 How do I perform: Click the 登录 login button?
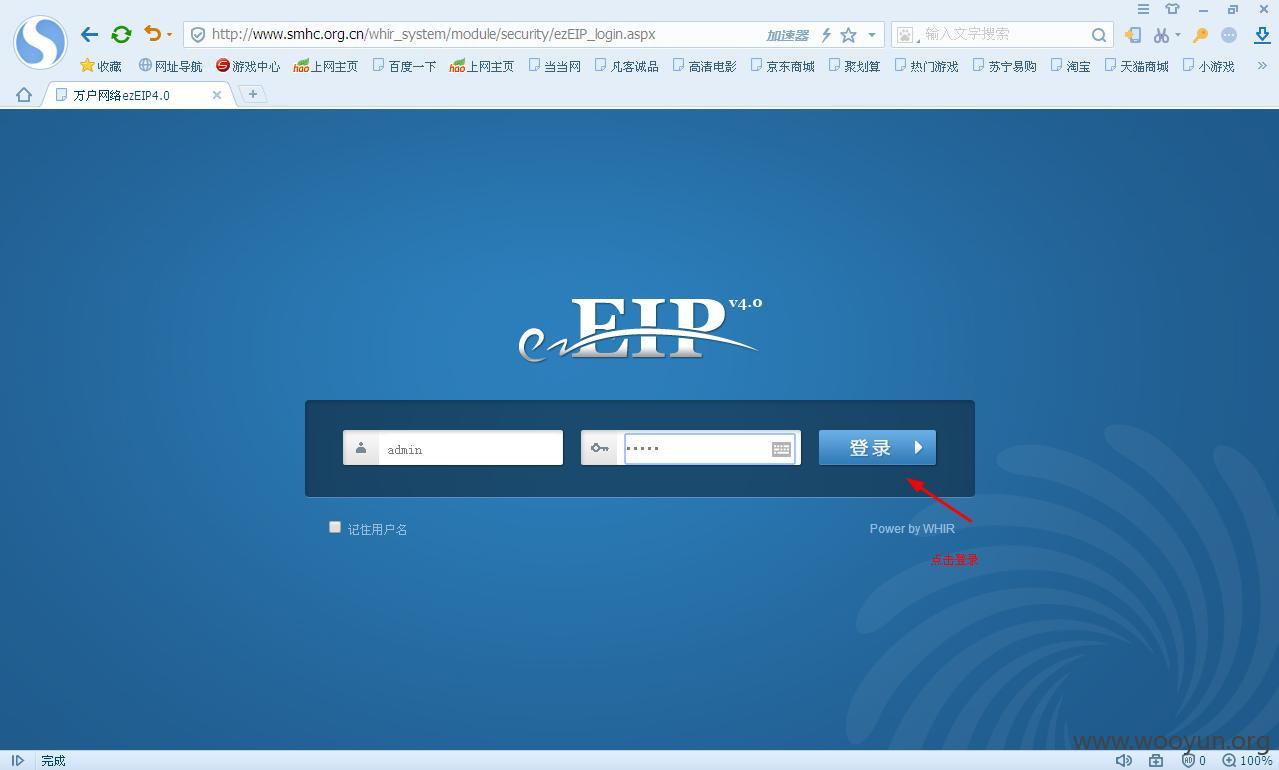[877, 448]
